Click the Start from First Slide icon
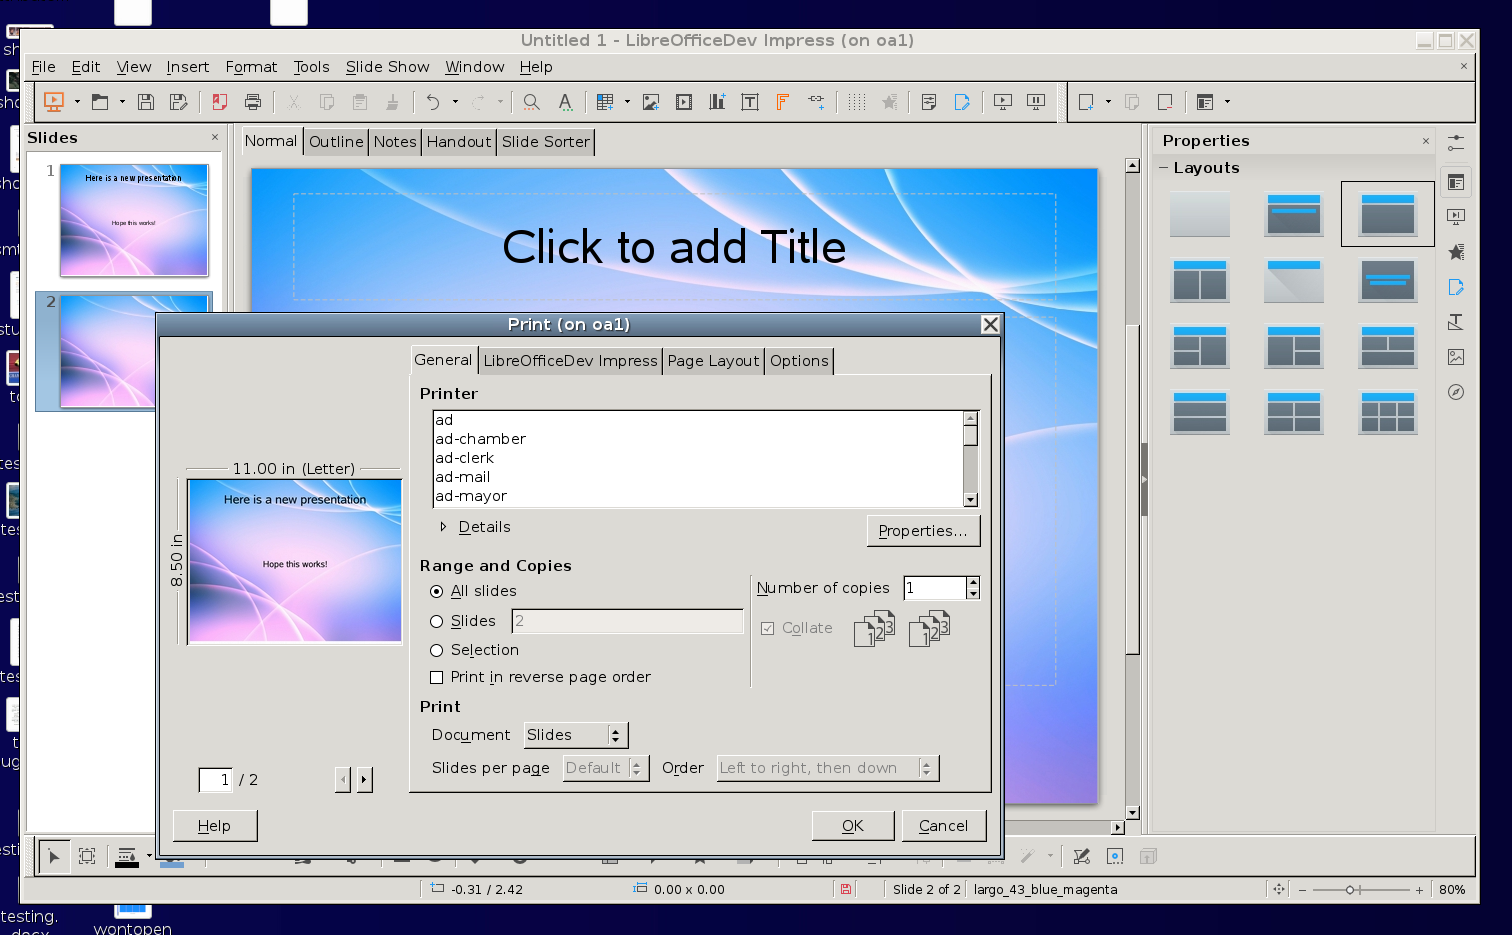 (x=1003, y=102)
